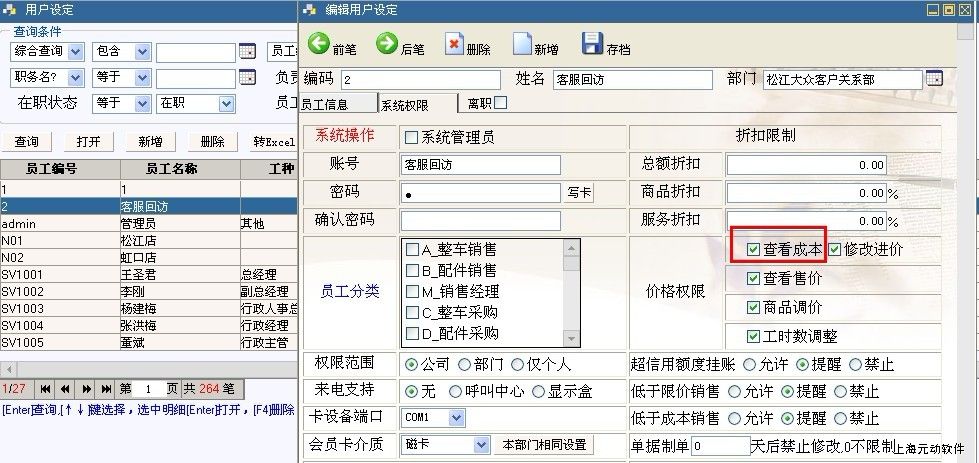979x463 pixels.
Task: Open the 会员卡介质 磁卡 dropdown
Action: pyautogui.click(x=481, y=444)
